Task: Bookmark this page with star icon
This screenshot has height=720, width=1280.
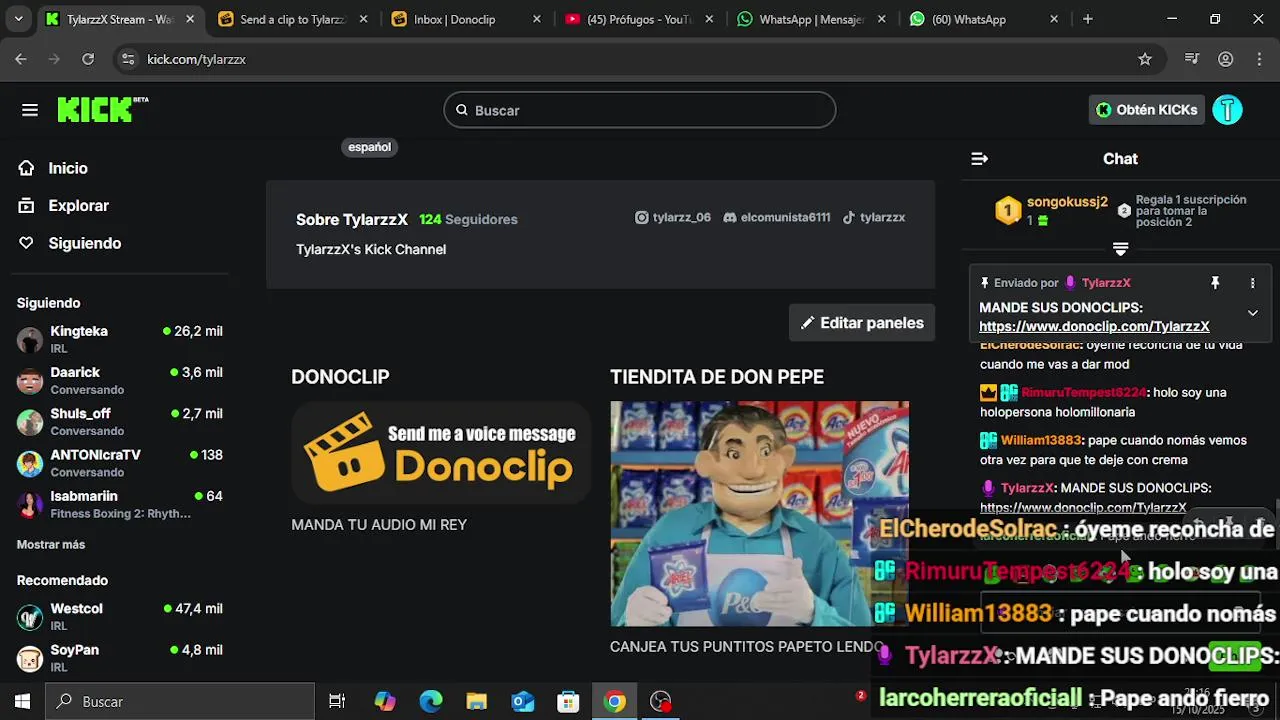Action: click(x=1145, y=59)
